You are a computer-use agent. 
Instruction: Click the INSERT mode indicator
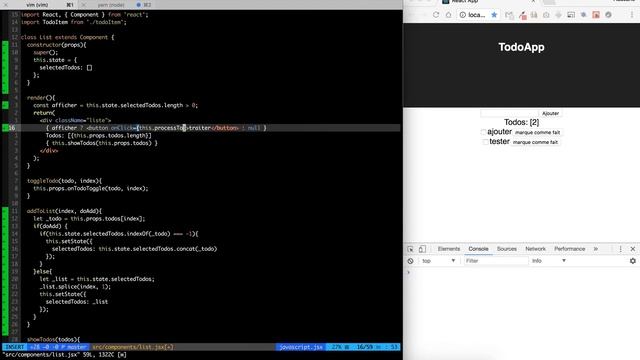coord(15,347)
